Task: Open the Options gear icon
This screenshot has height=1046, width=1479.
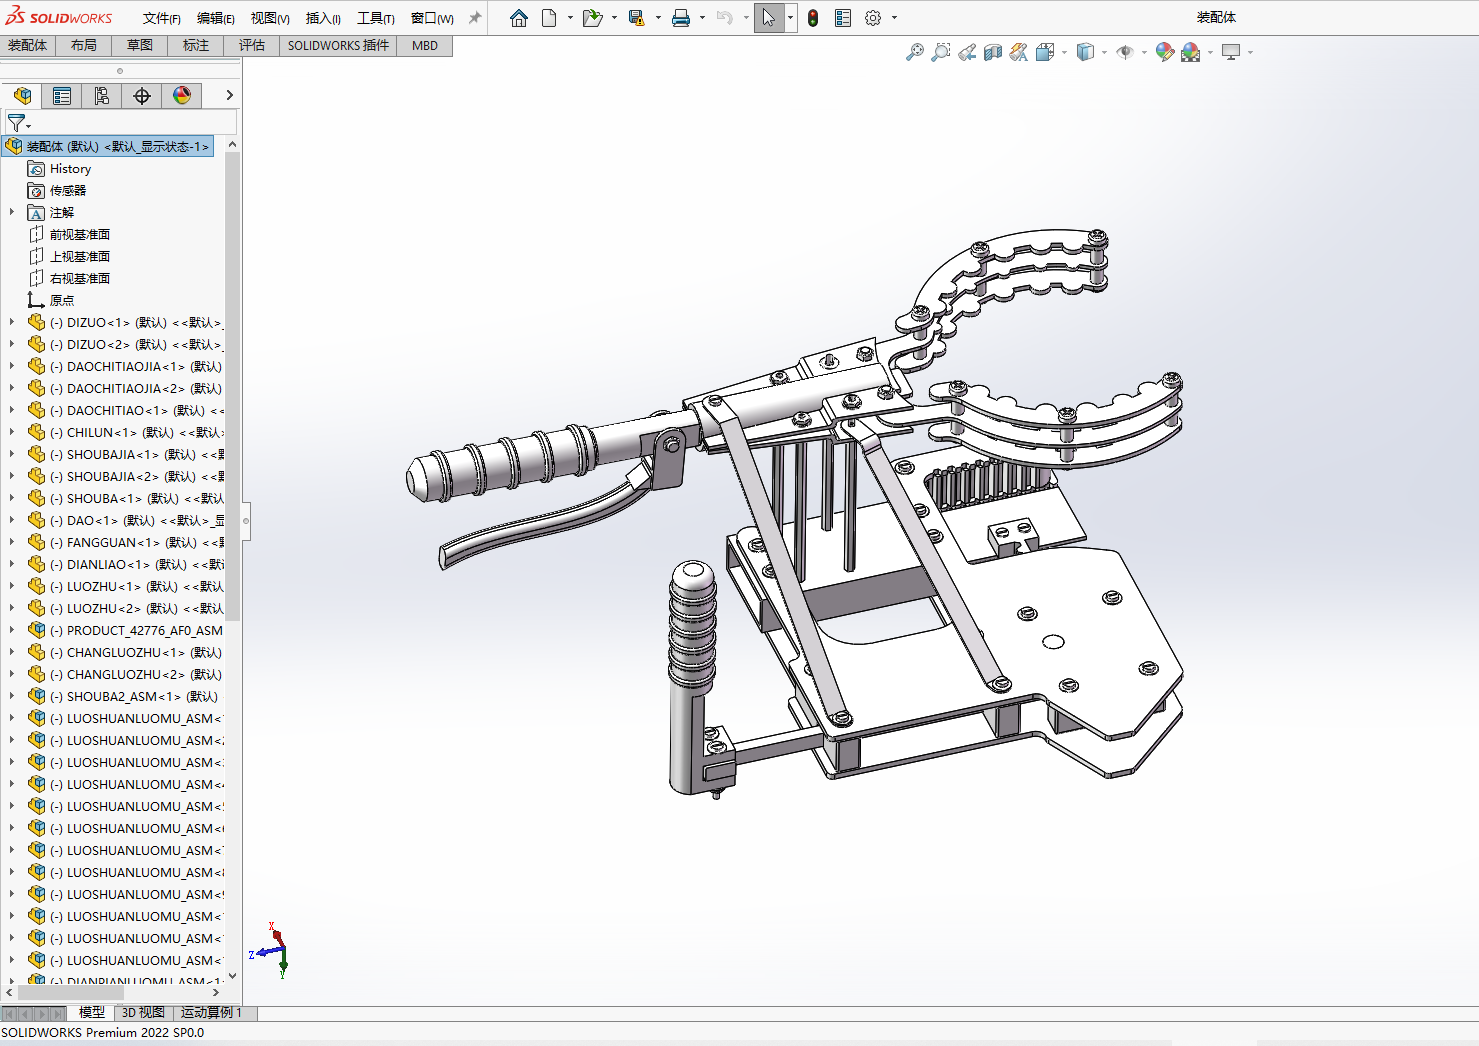Action: [x=873, y=18]
